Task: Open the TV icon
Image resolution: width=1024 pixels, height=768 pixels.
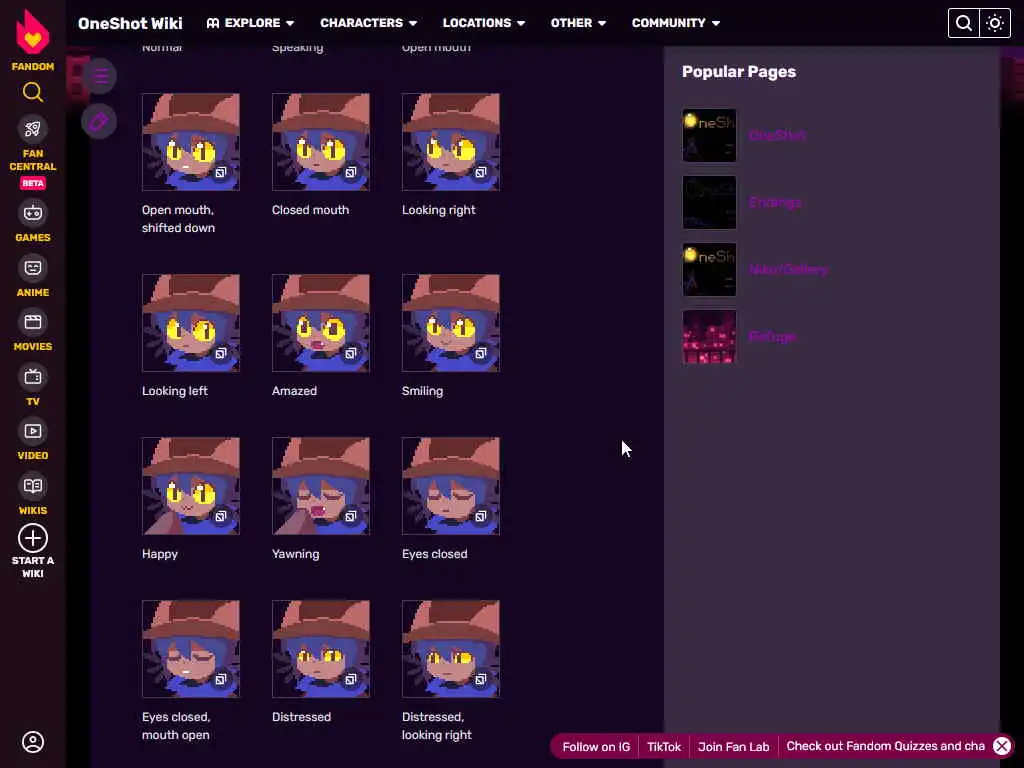Action: pyautogui.click(x=33, y=377)
